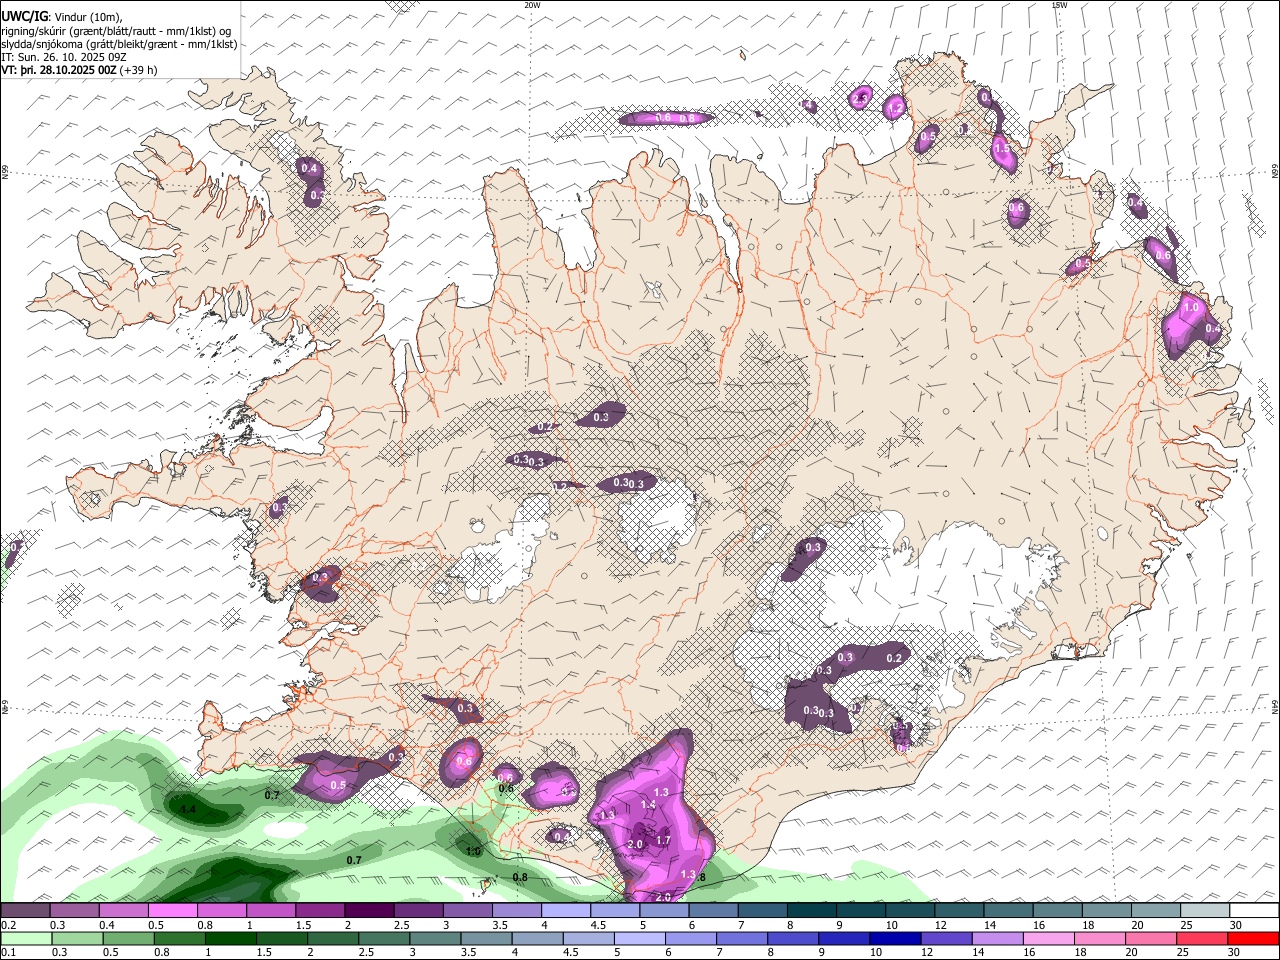Viewport: 1280px width, 960px height.
Task: Click the 'IT: Sun. 26. 10. 2025 09Z' line
Action: click(64, 57)
